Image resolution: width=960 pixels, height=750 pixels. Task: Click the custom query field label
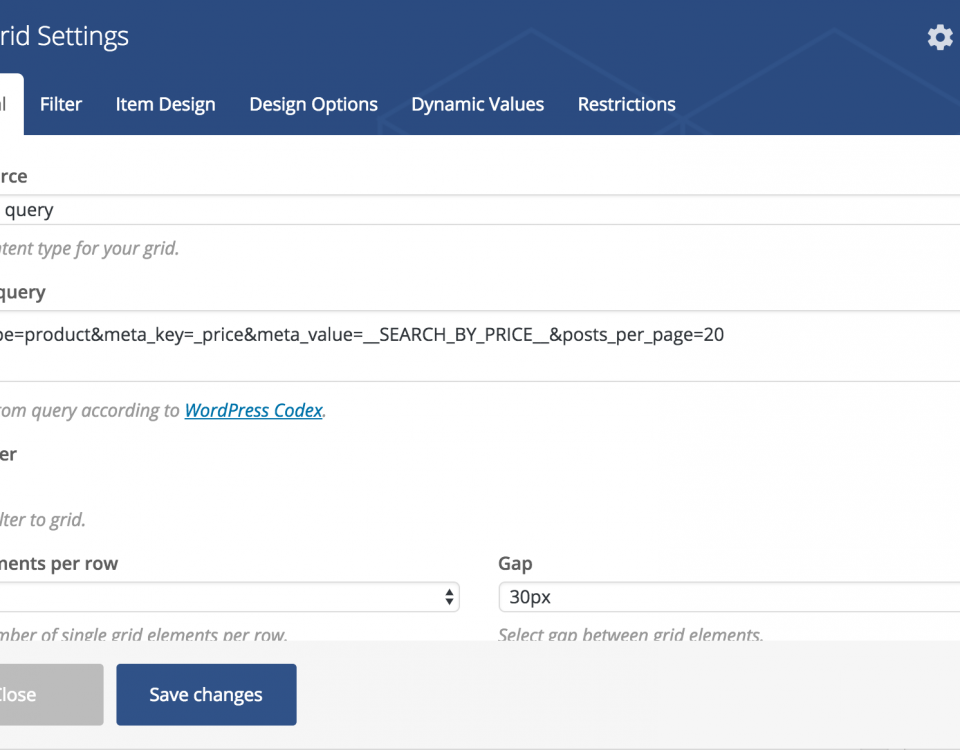(22, 292)
